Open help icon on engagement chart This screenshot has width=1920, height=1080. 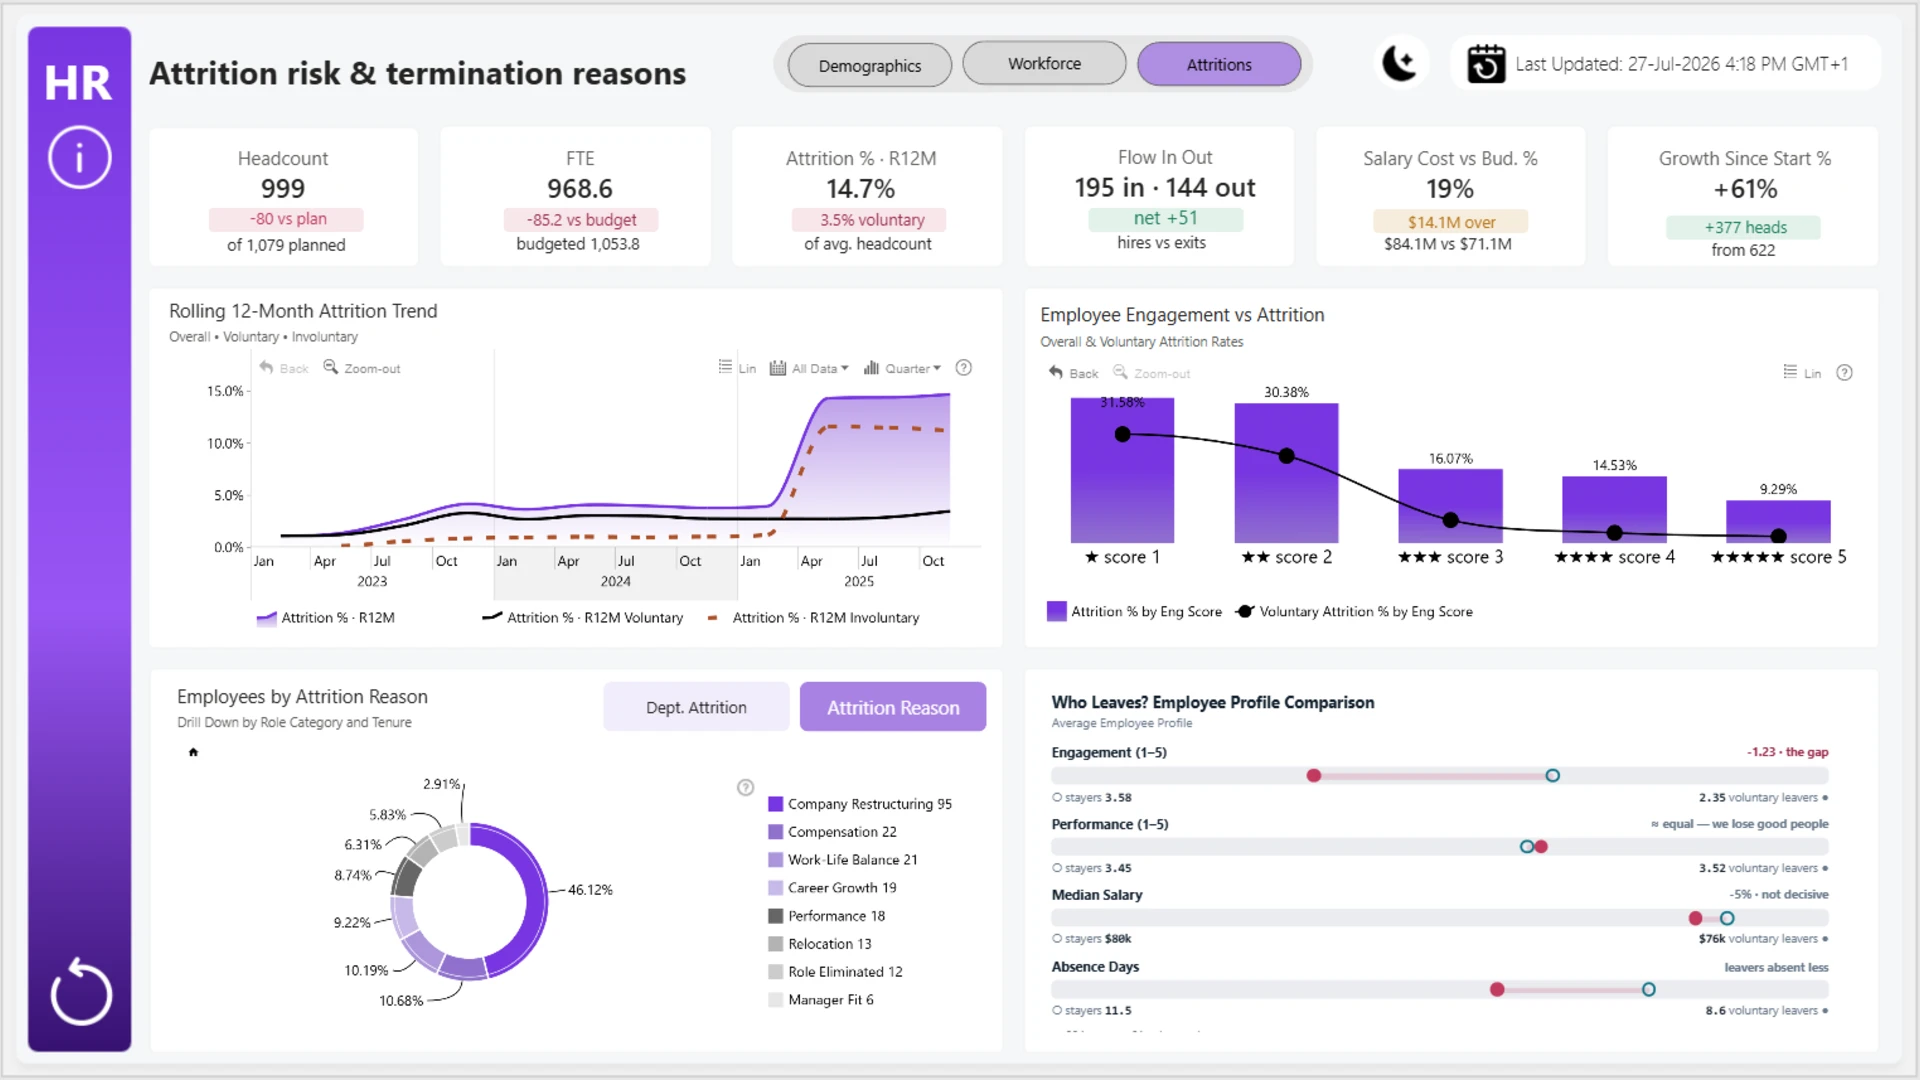(1845, 373)
